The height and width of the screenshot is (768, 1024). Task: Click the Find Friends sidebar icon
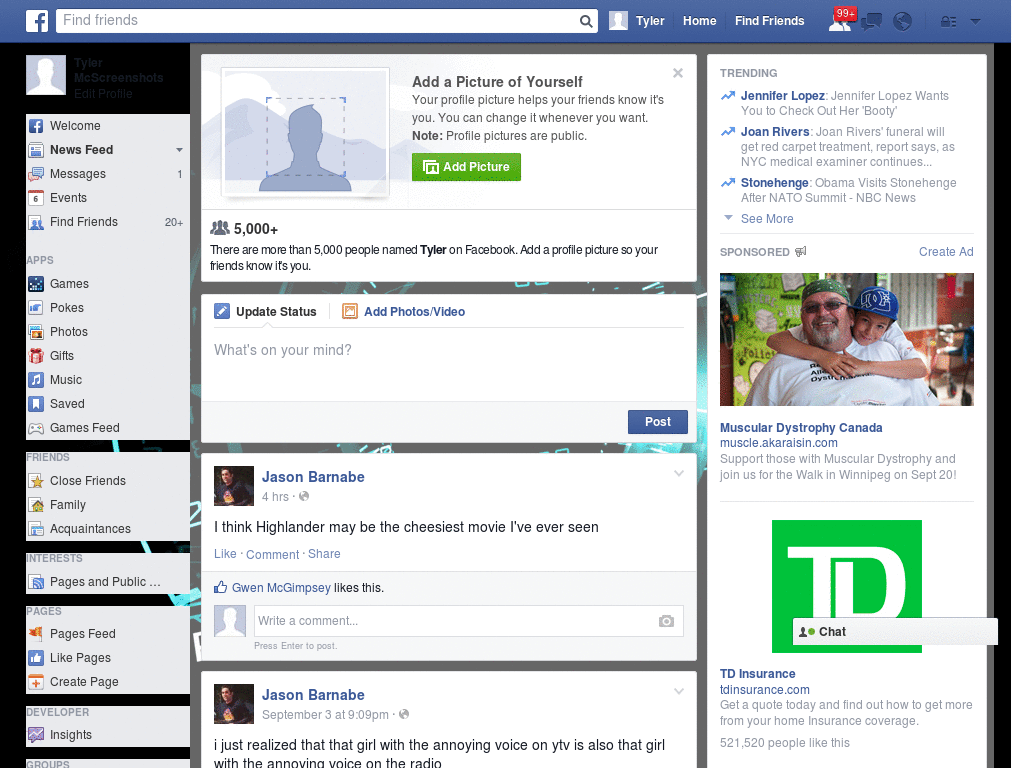coord(36,222)
